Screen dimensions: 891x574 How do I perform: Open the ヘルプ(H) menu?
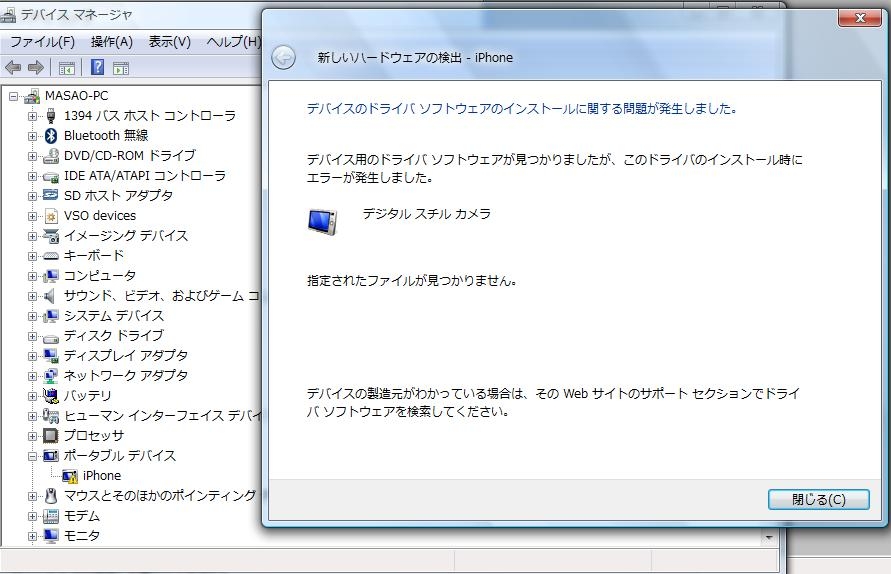point(233,42)
